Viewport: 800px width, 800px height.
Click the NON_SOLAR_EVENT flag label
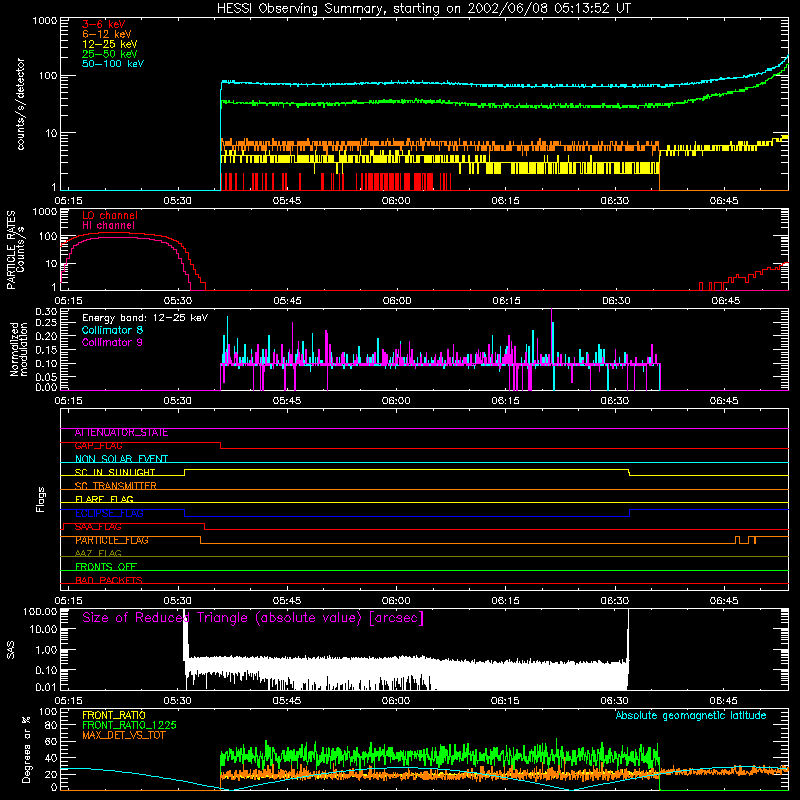coord(121,459)
